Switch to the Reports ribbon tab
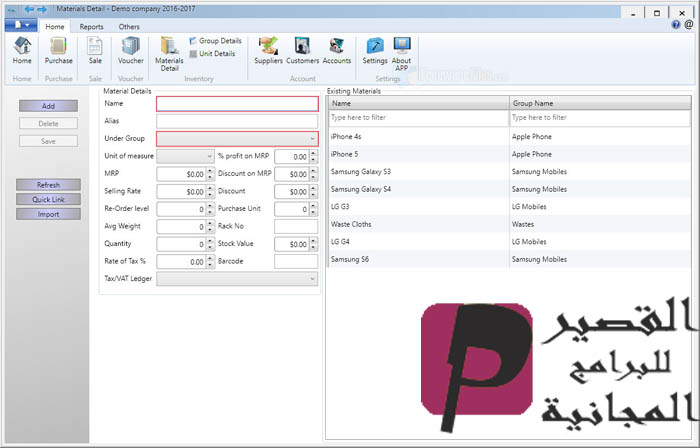The width and height of the screenshot is (700, 448). tap(92, 27)
